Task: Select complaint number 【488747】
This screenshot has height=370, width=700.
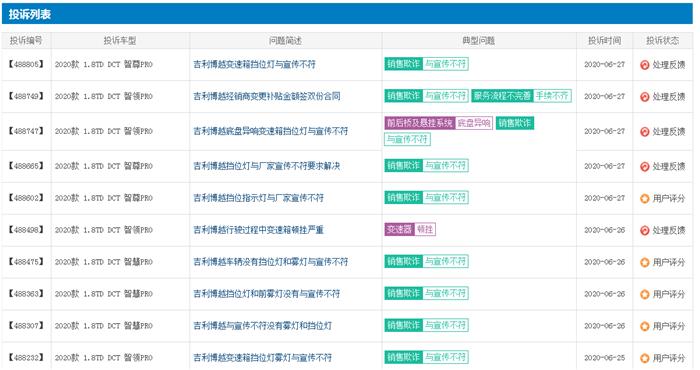Action: 26,131
